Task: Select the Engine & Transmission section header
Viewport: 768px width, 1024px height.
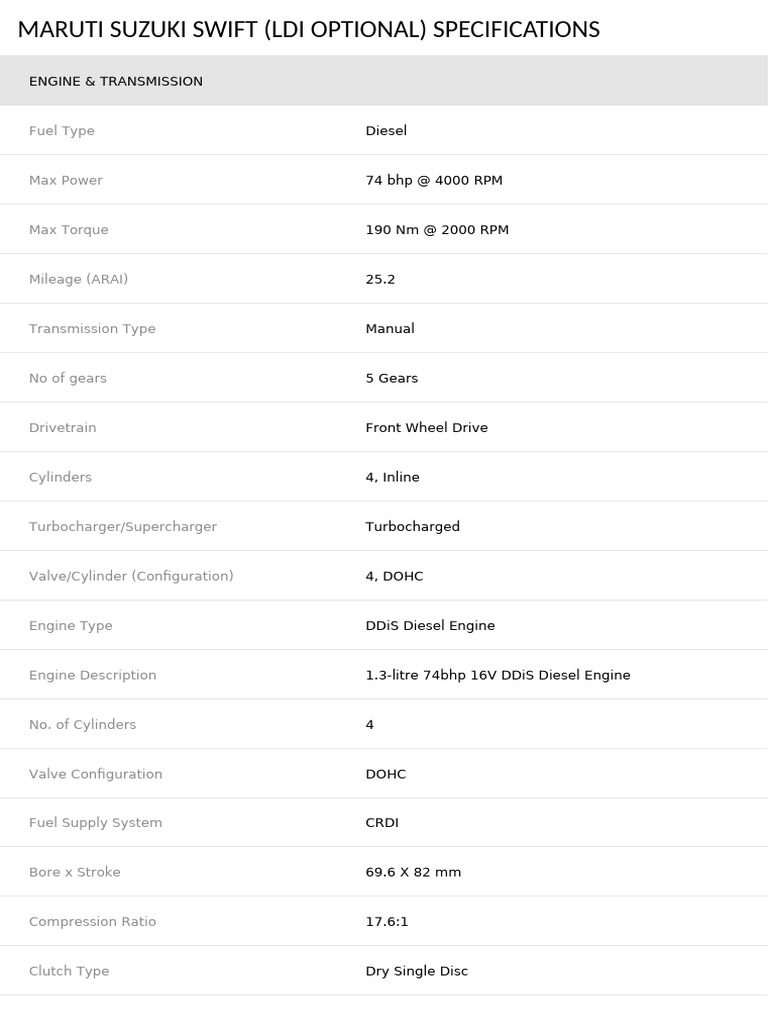Action: (116, 81)
